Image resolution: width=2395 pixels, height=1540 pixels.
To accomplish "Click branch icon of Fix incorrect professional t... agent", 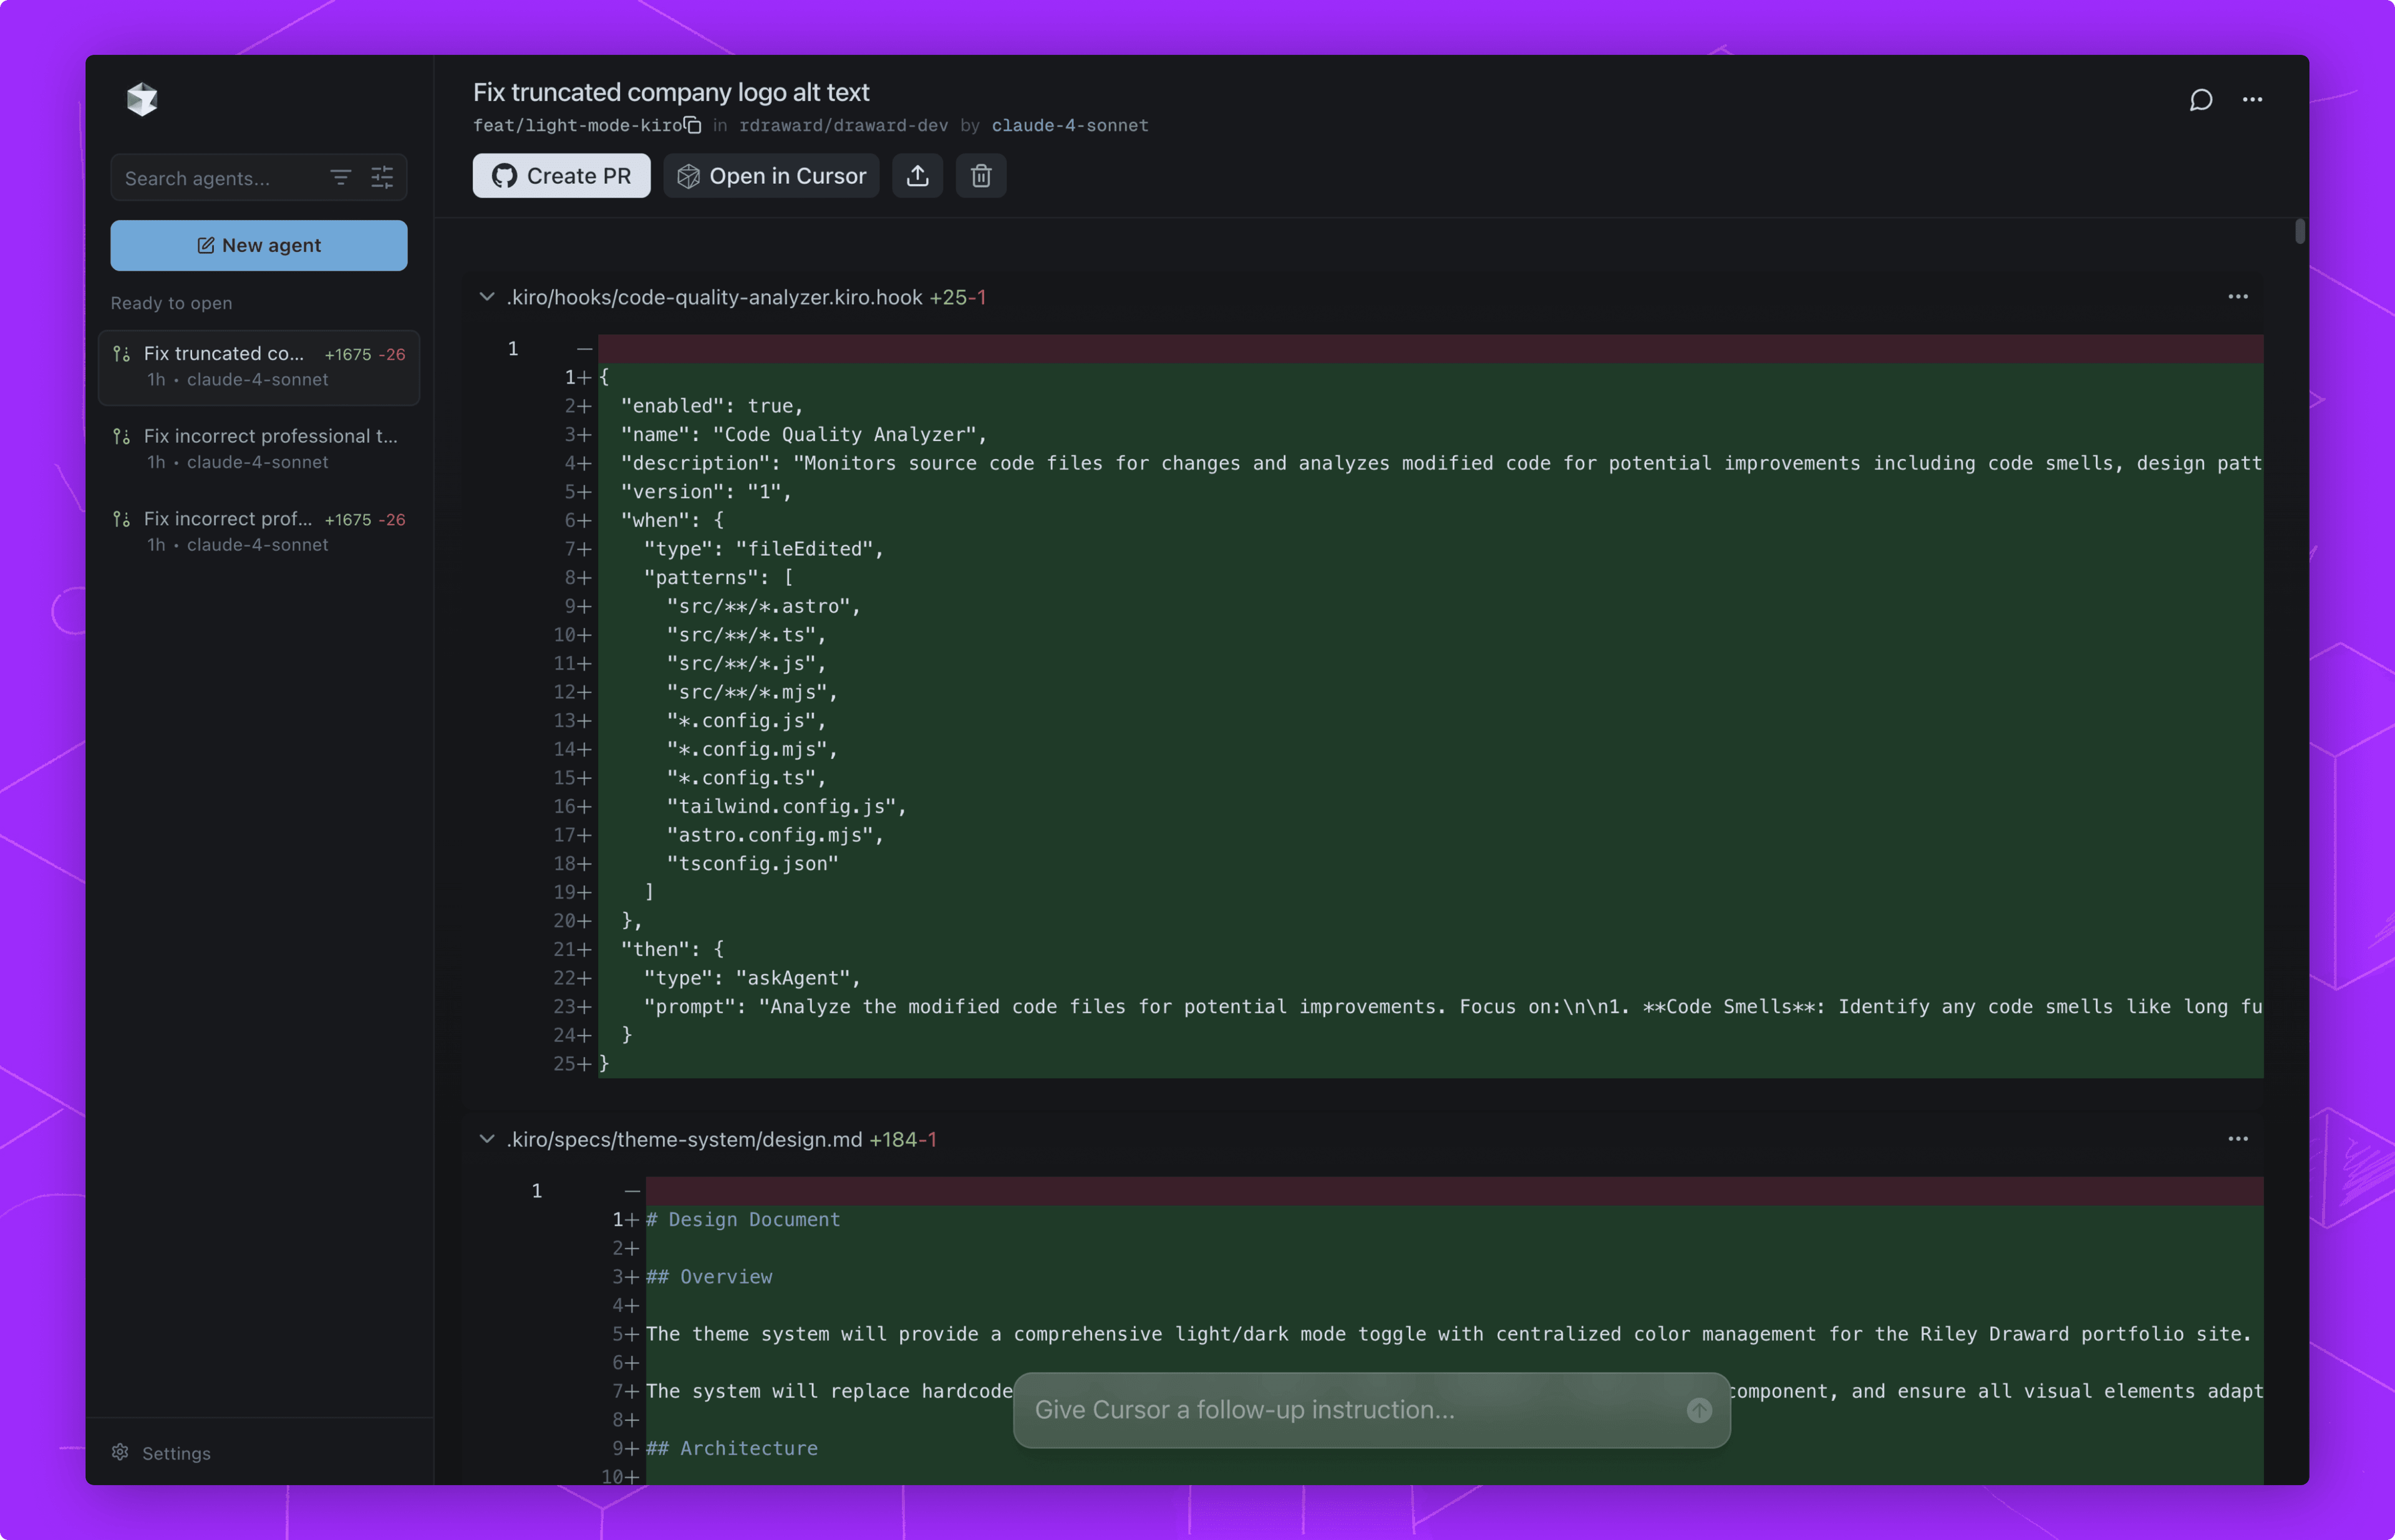I will (122, 437).
